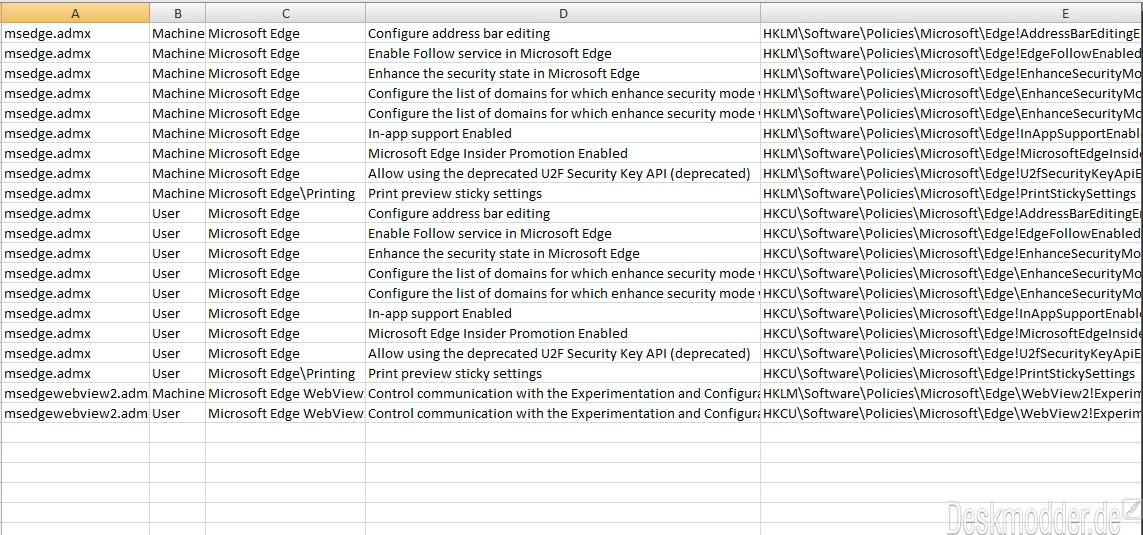The image size is (1143, 535).
Task: Select the 'Machine' cell beside Microsoft Edge\Printing
Action: (x=178, y=194)
